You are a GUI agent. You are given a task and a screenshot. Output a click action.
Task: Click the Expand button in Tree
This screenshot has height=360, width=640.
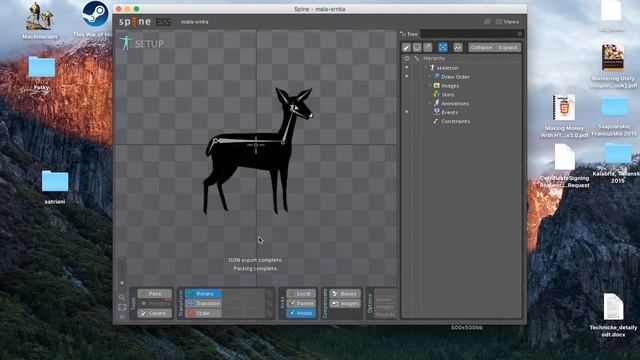pyautogui.click(x=508, y=48)
